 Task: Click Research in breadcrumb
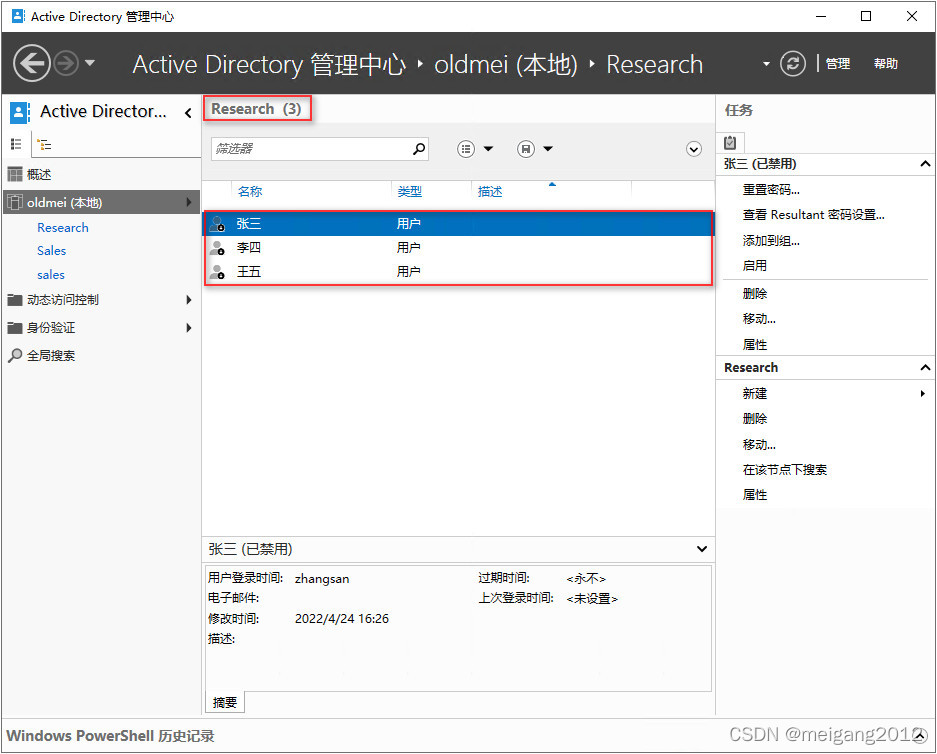click(x=654, y=65)
